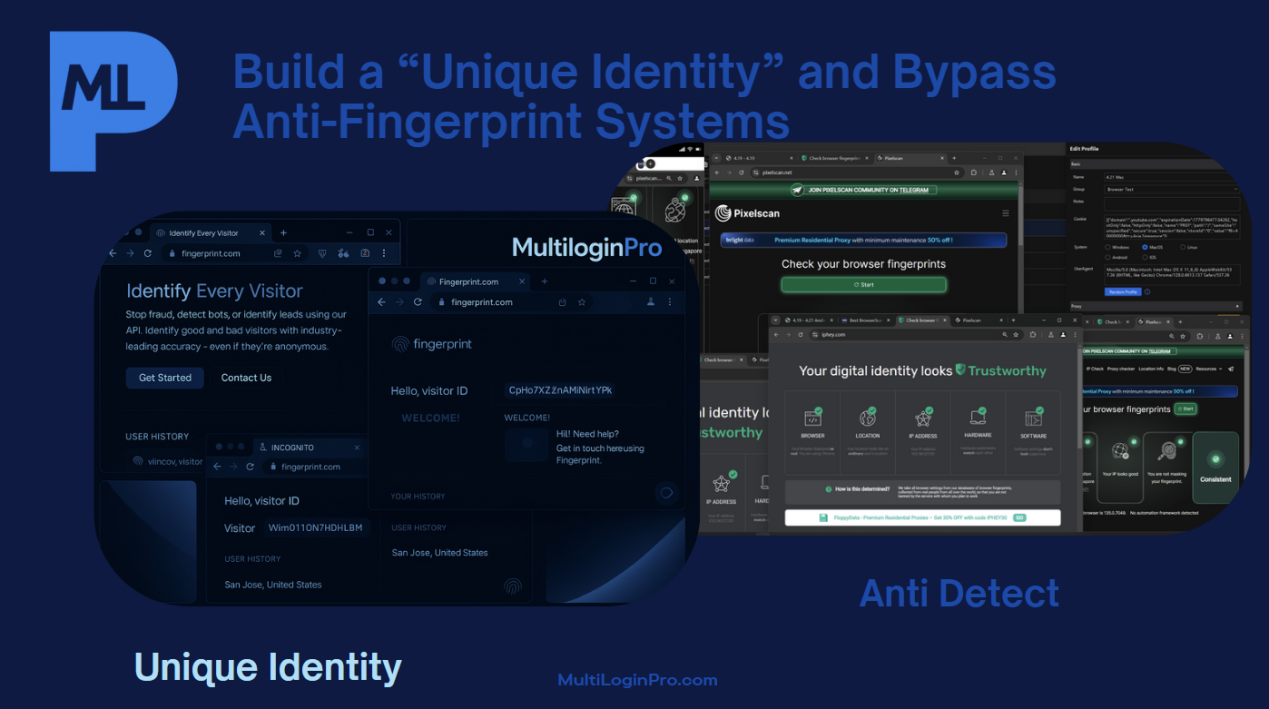Click the UserAgent text area
Image resolution: width=1269 pixels, height=709 pixels.
[x=1172, y=274]
